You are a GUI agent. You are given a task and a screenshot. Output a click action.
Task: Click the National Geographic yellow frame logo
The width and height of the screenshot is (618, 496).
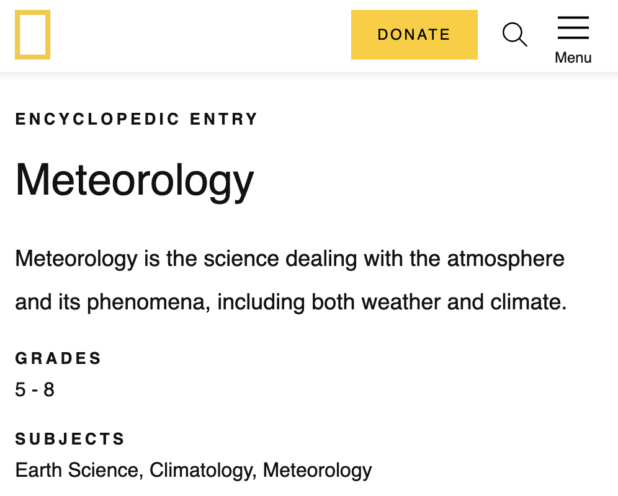[x=33, y=35]
